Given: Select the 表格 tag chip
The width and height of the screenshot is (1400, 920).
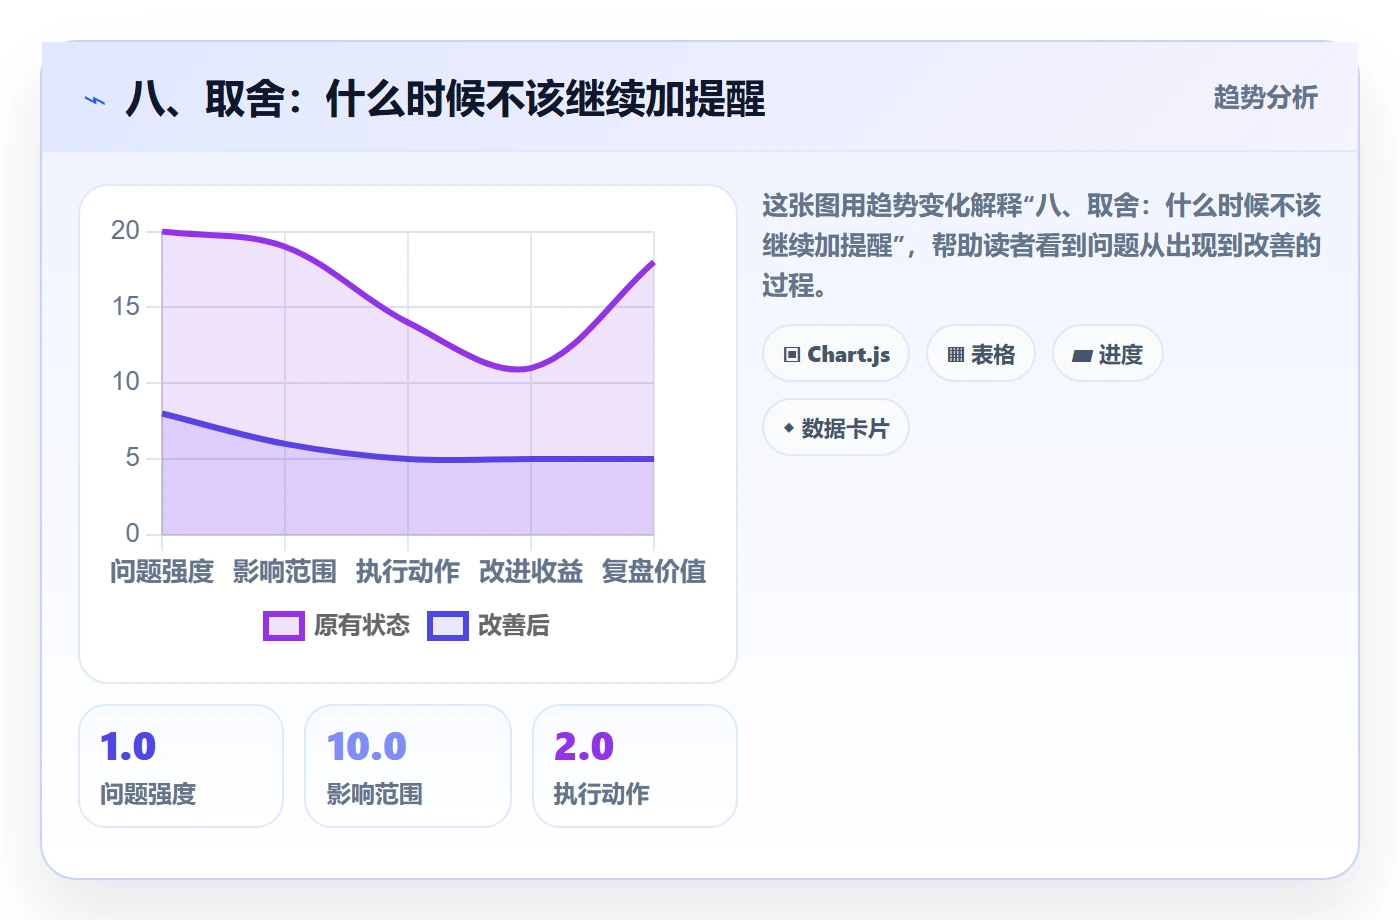Looking at the screenshot, I should tap(981, 354).
